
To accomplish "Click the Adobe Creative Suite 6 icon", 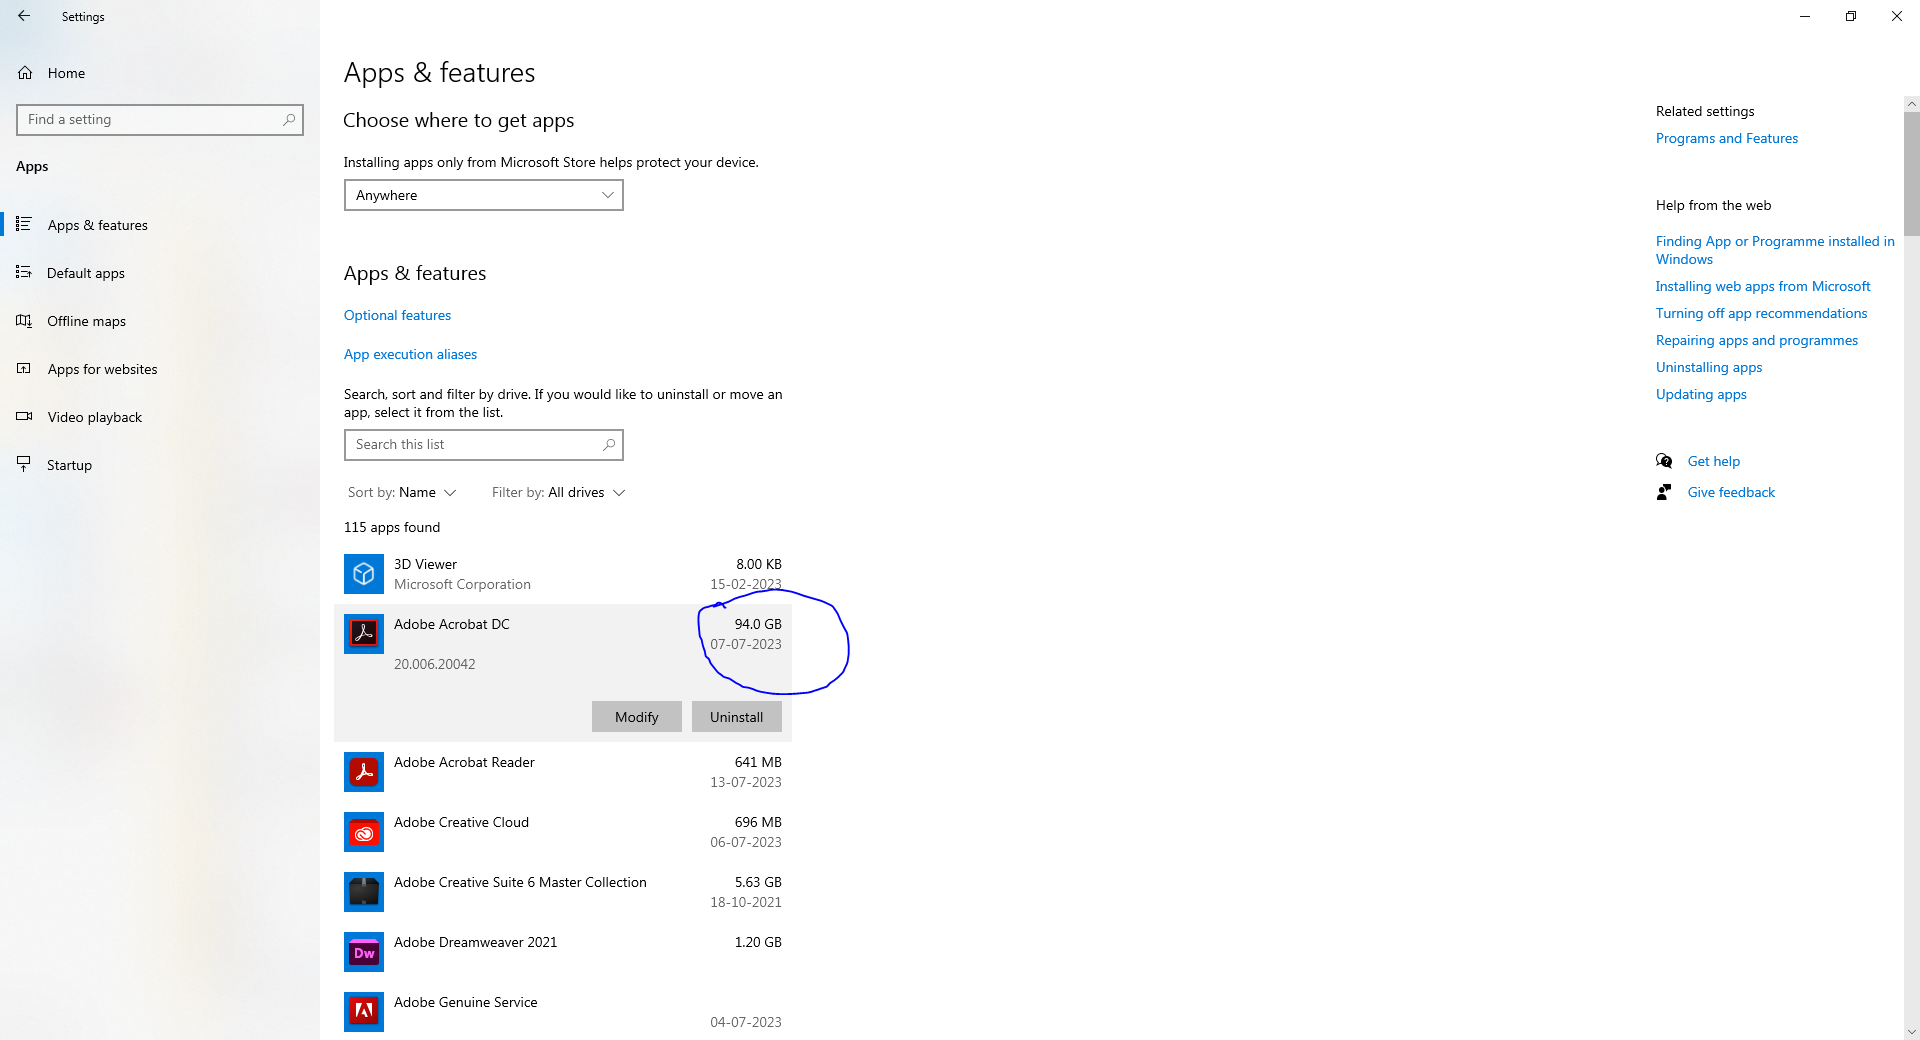I will tap(364, 892).
